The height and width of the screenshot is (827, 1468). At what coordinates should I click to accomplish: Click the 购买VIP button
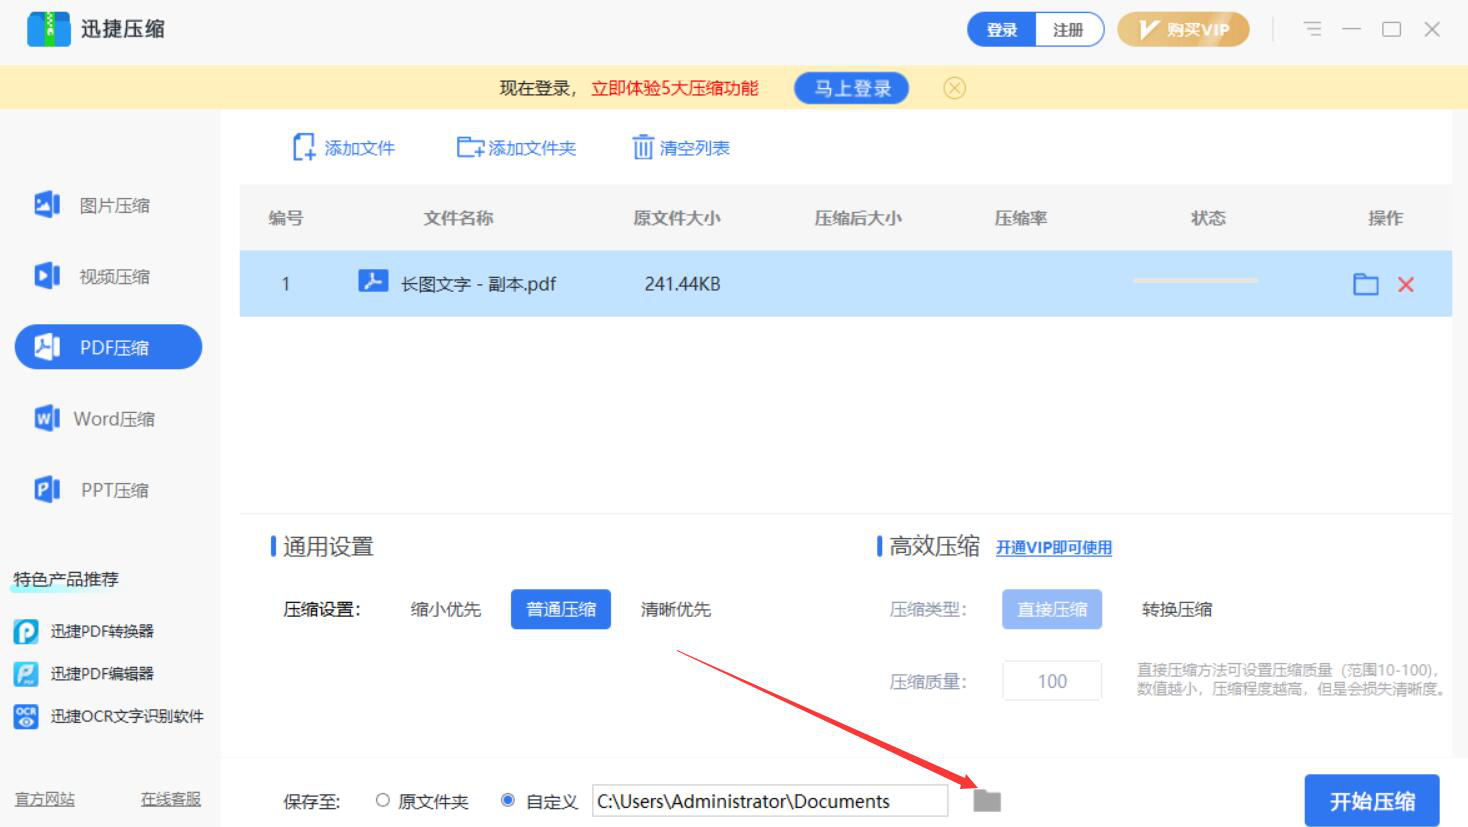click(1184, 30)
